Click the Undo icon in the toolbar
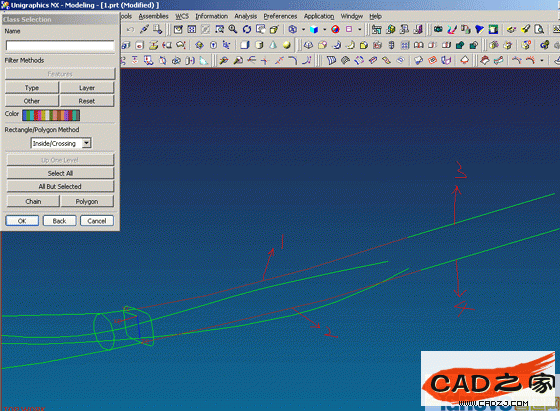Image resolution: width=560 pixels, height=411 pixels. click(x=130, y=30)
